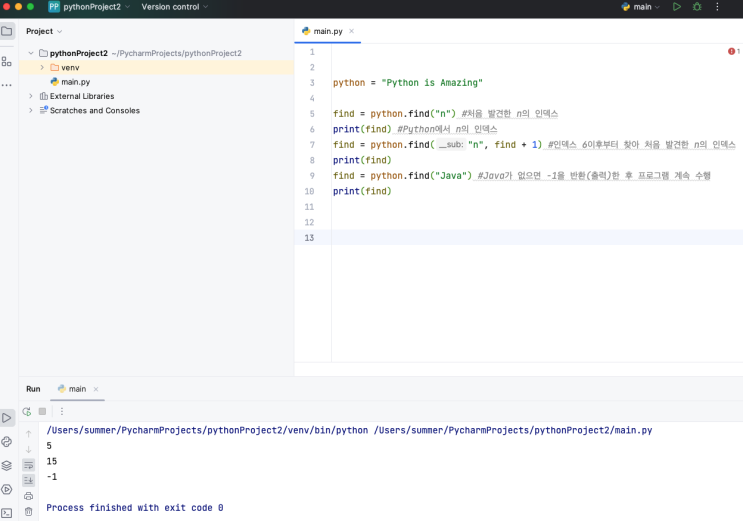Run main with the green play button
The image size is (743, 521).
677,7
